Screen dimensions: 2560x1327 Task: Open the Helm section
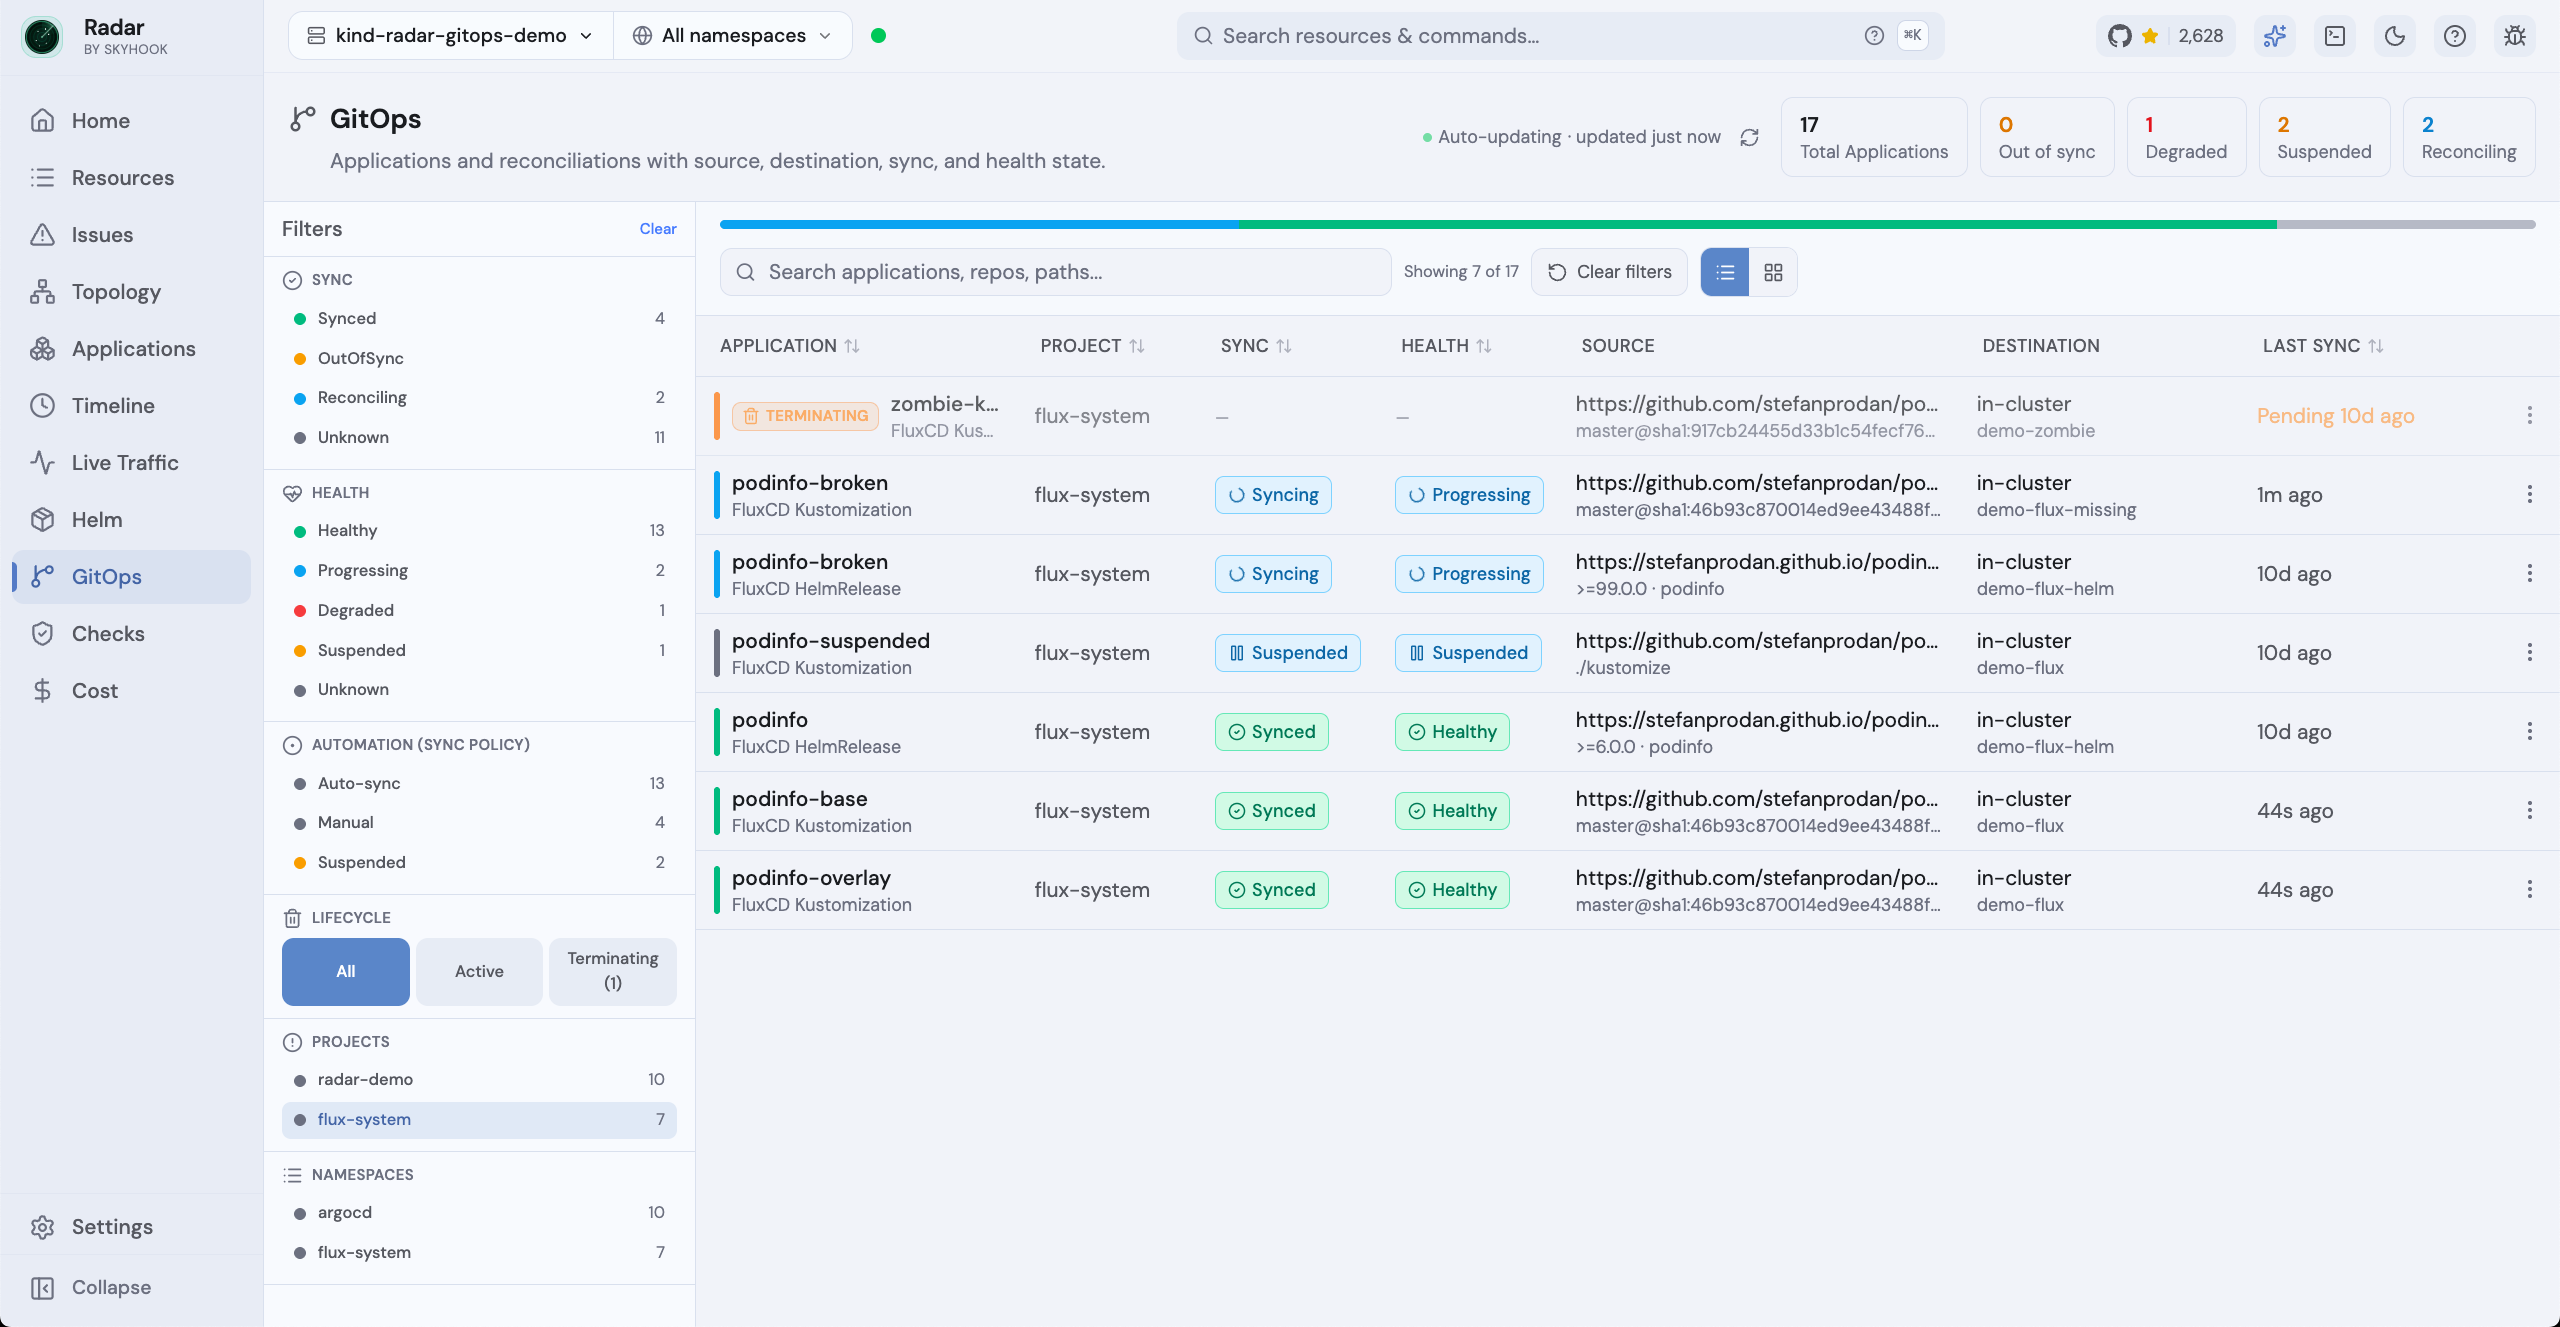pos(131,520)
